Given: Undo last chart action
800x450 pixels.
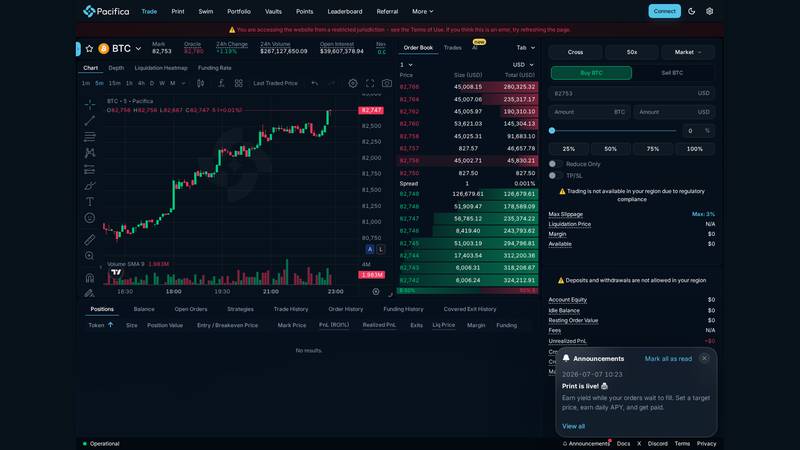Looking at the screenshot, I should tap(314, 83).
